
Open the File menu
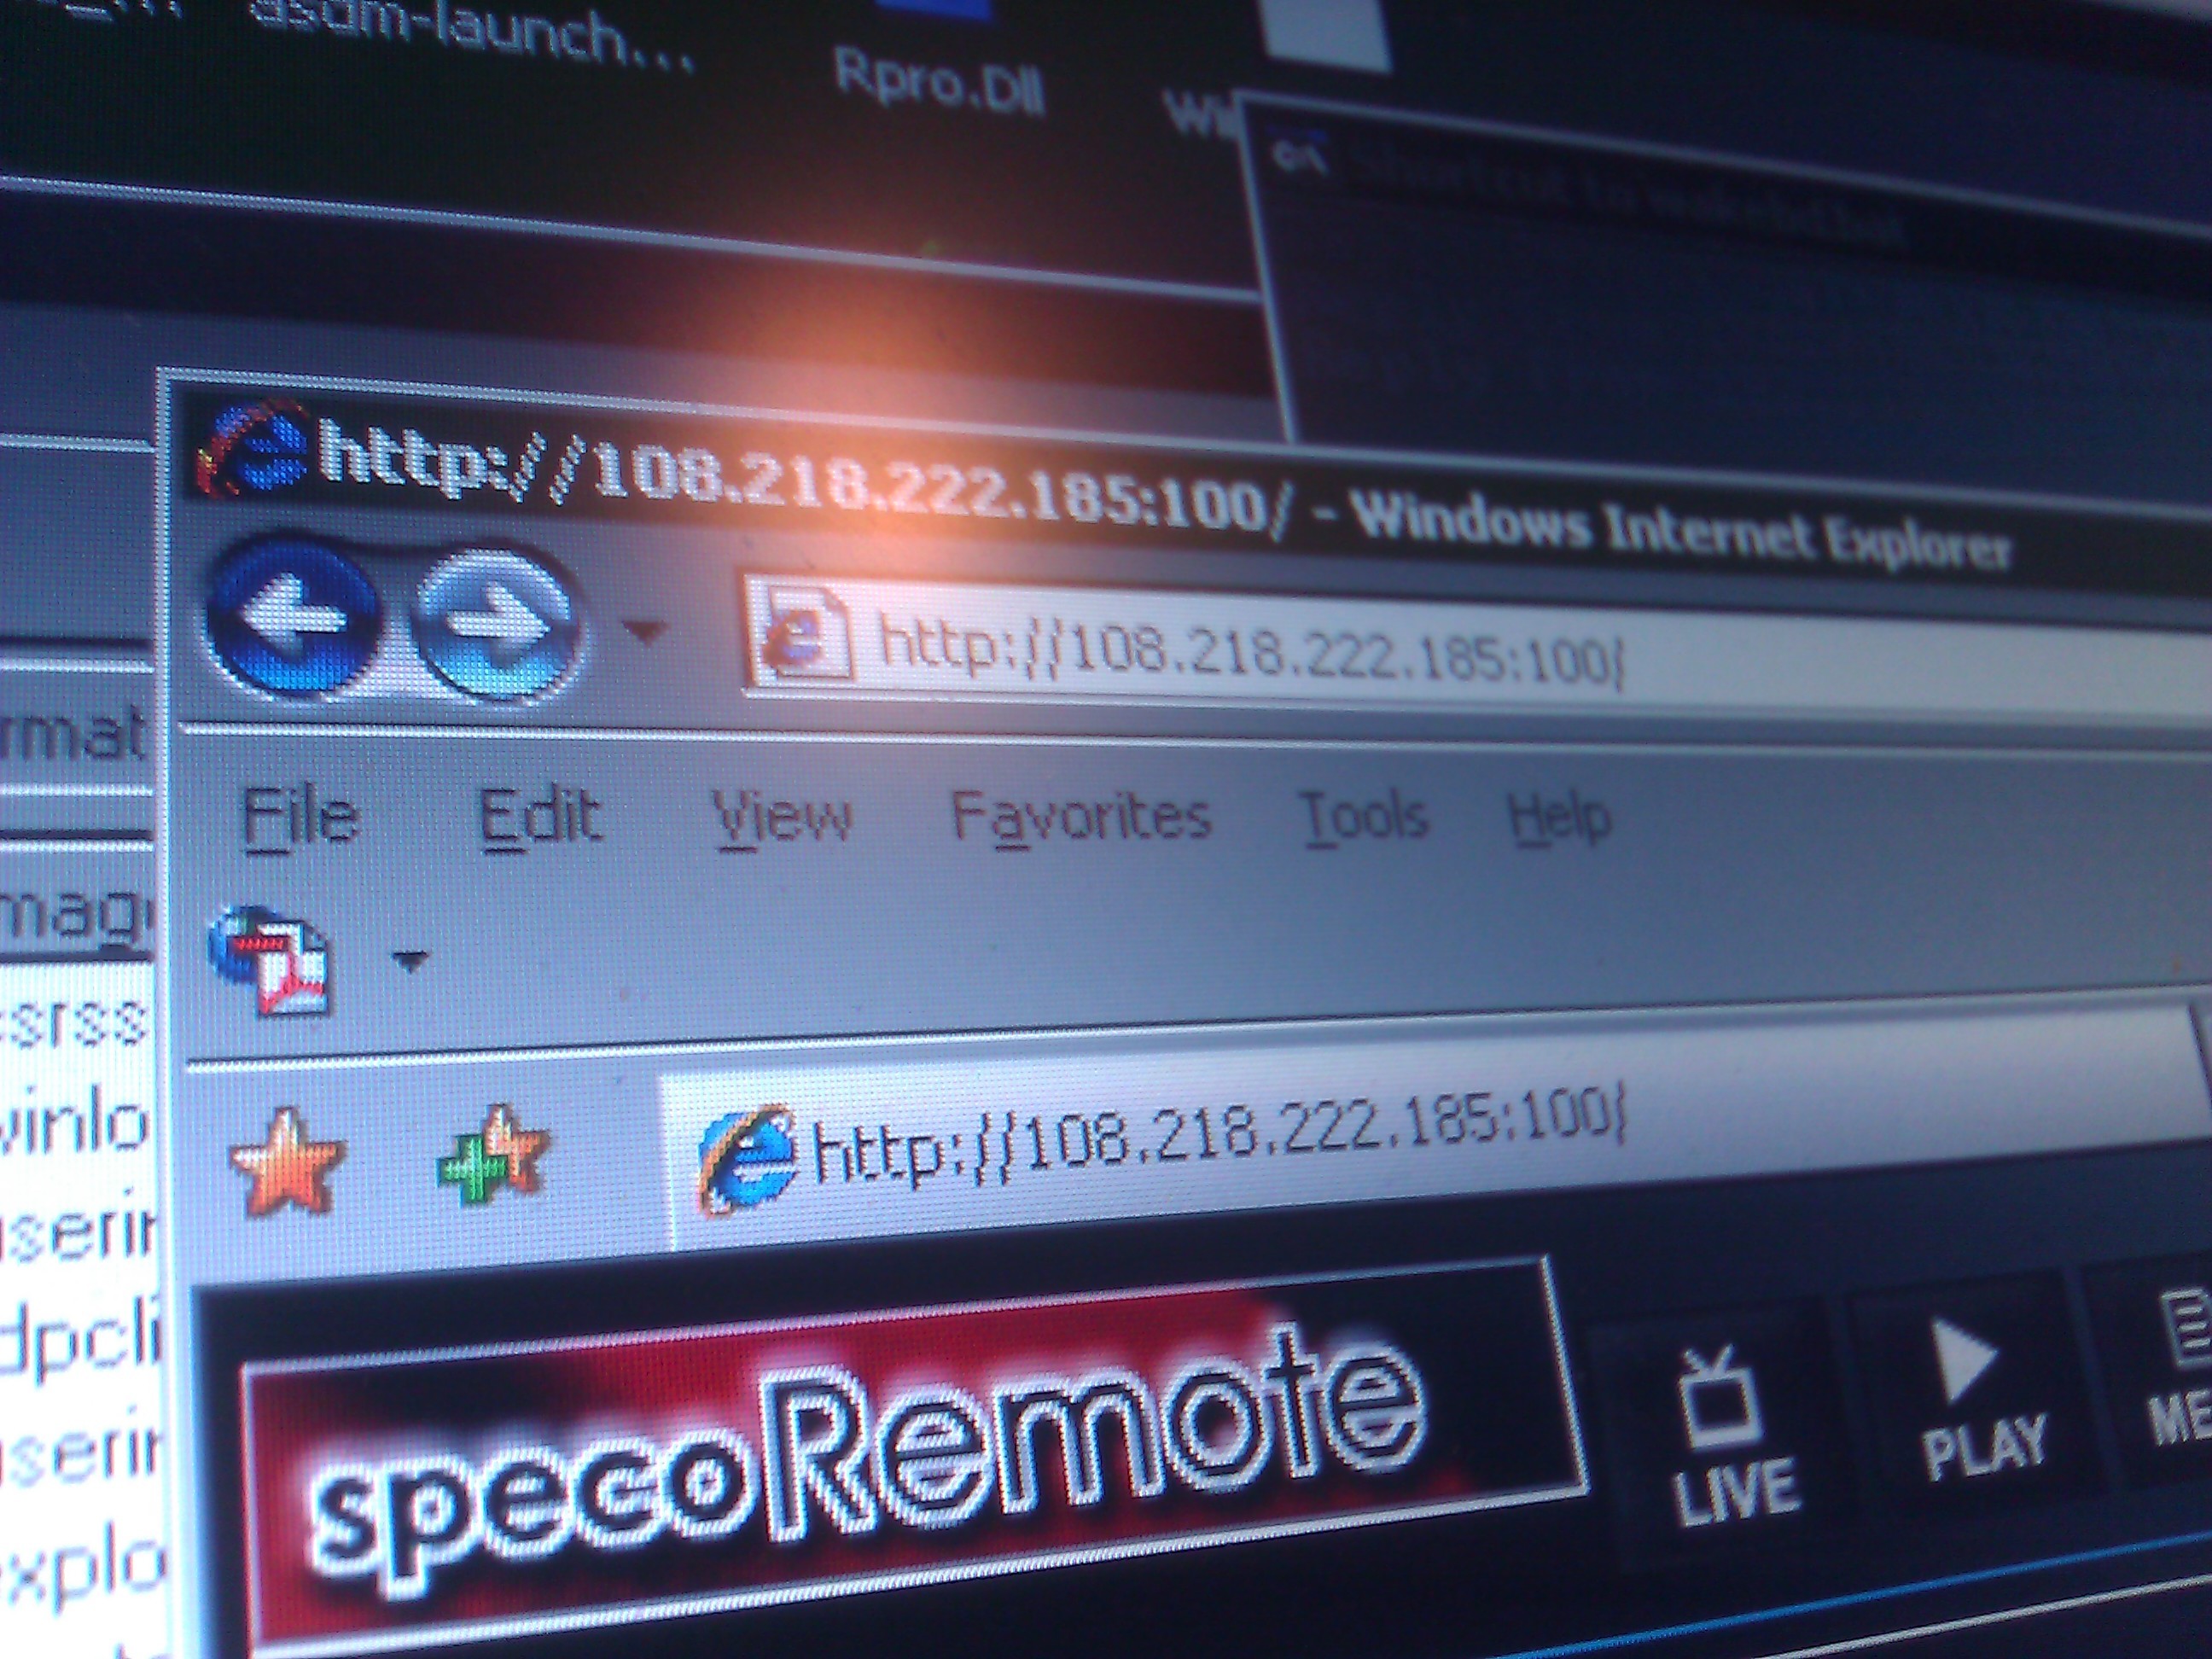300,817
